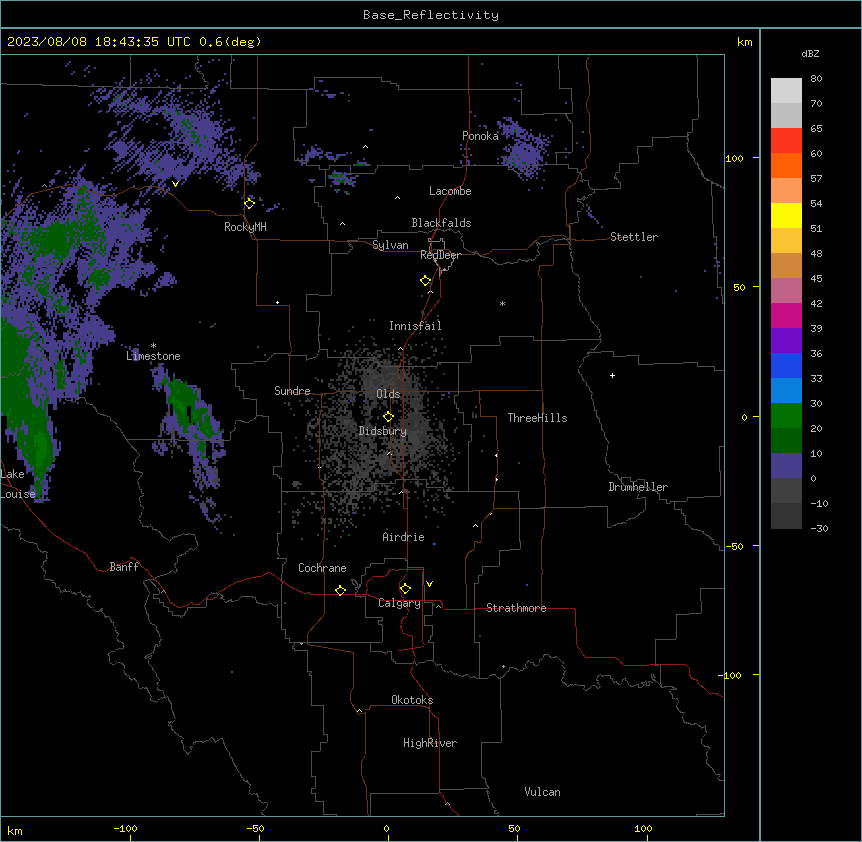Click the yellow diamond marker near RockyMH
862x842 pixels.
click(250, 204)
